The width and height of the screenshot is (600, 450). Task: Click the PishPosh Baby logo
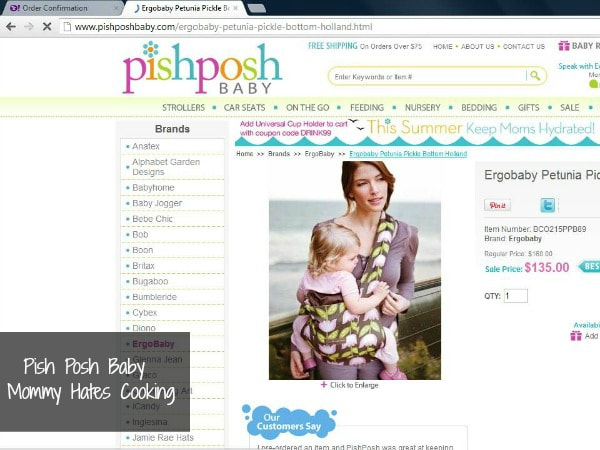(x=202, y=68)
